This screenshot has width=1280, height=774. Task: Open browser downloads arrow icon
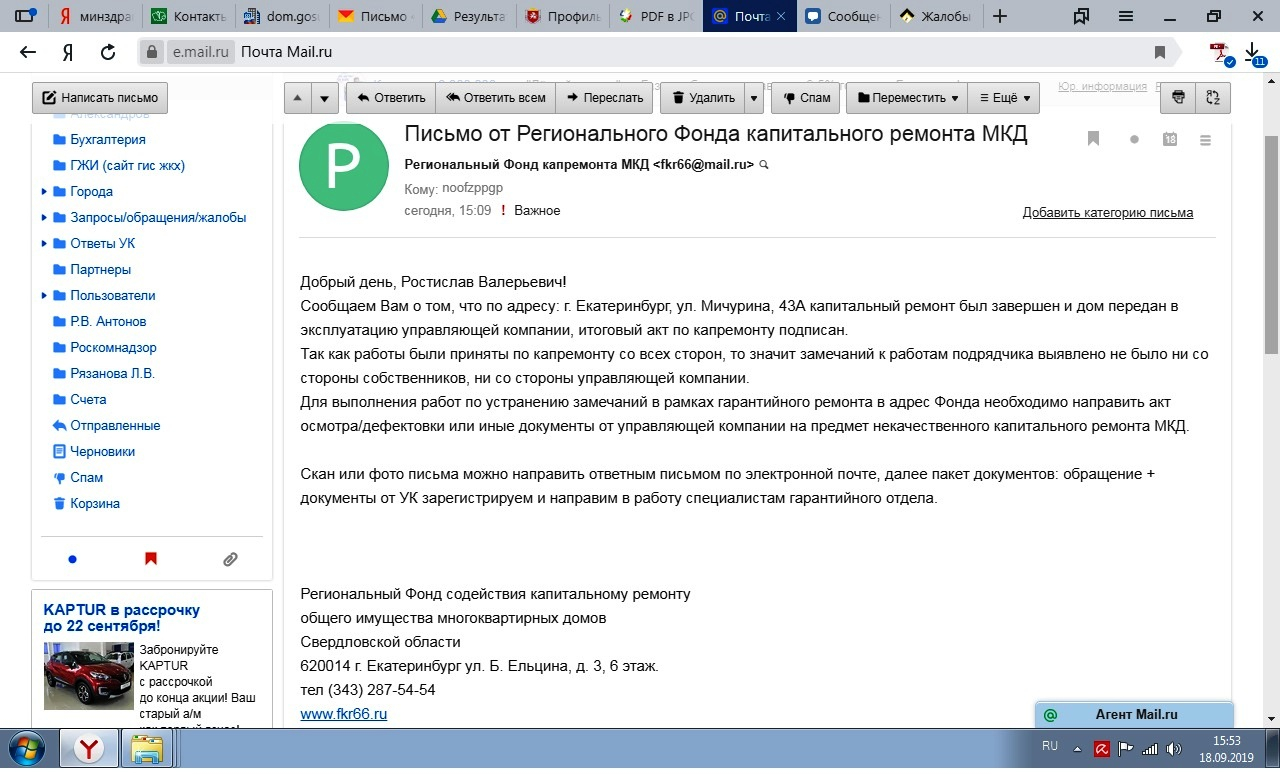pyautogui.click(x=1252, y=52)
